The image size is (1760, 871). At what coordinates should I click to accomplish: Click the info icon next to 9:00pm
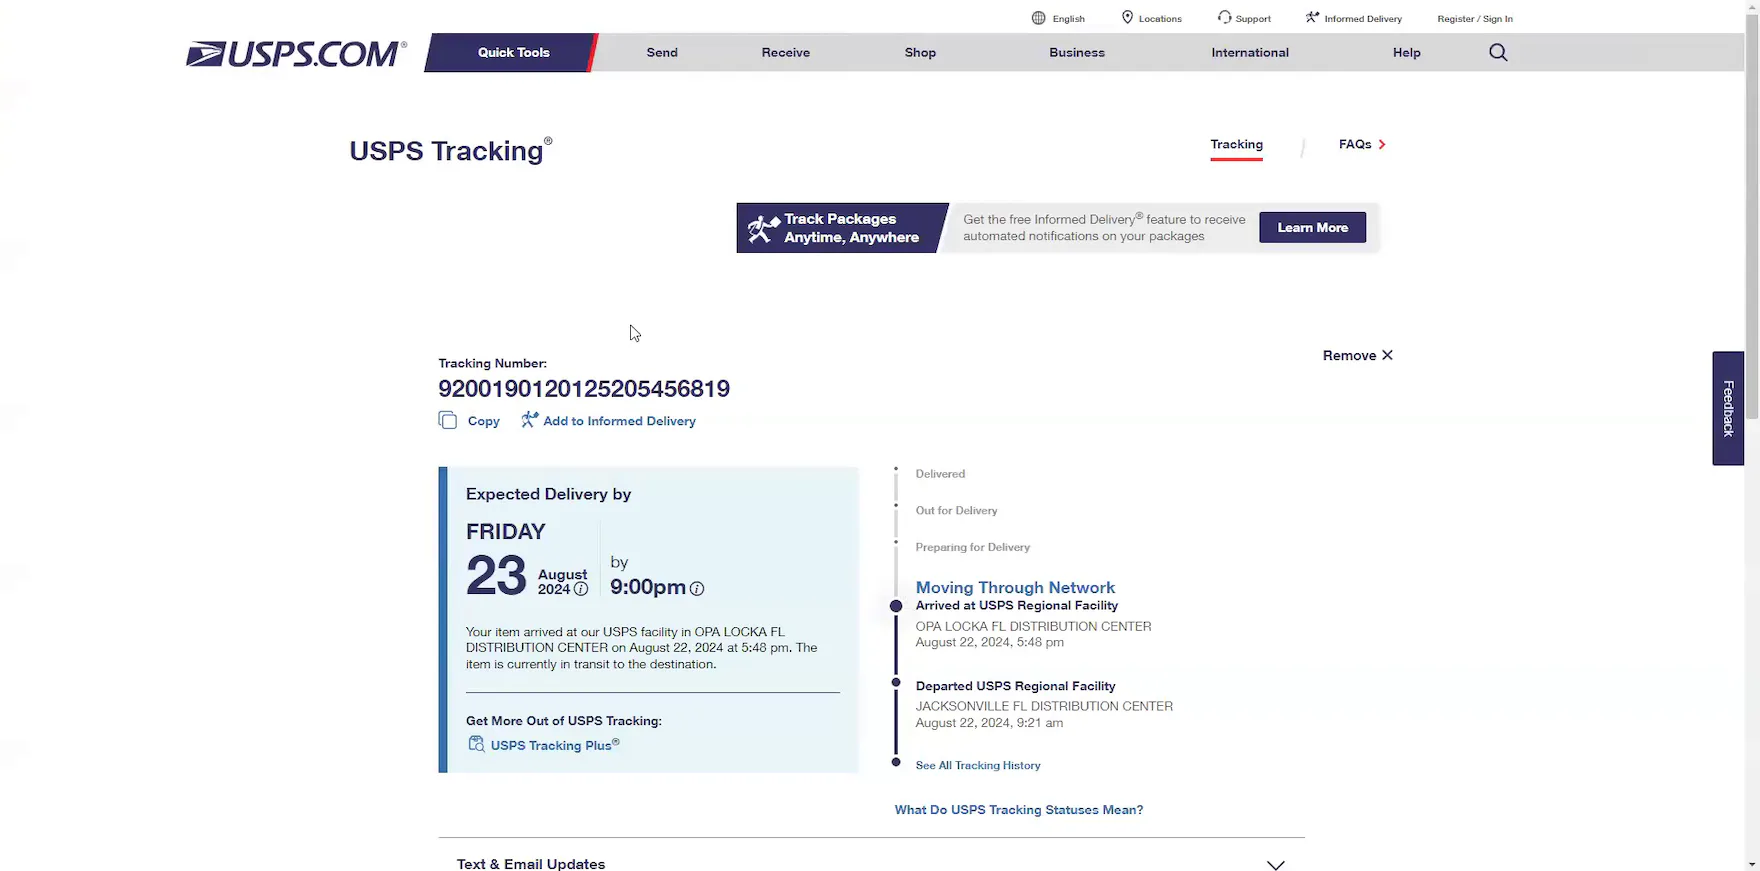697,589
